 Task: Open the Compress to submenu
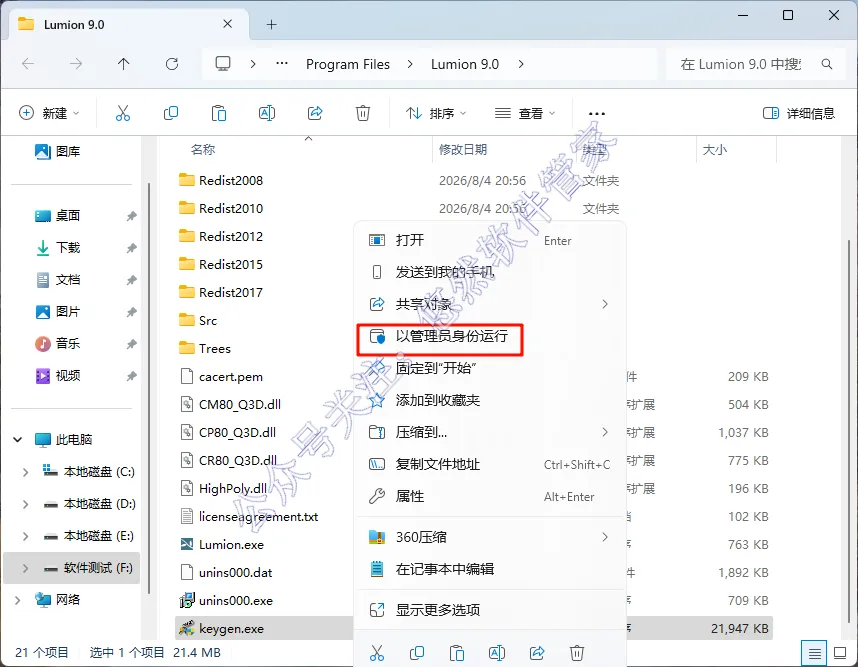(x=489, y=432)
